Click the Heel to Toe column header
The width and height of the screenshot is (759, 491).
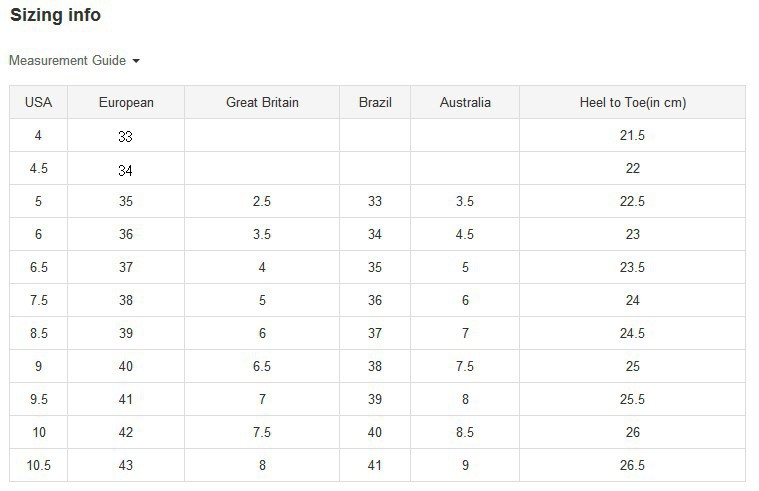tap(632, 102)
